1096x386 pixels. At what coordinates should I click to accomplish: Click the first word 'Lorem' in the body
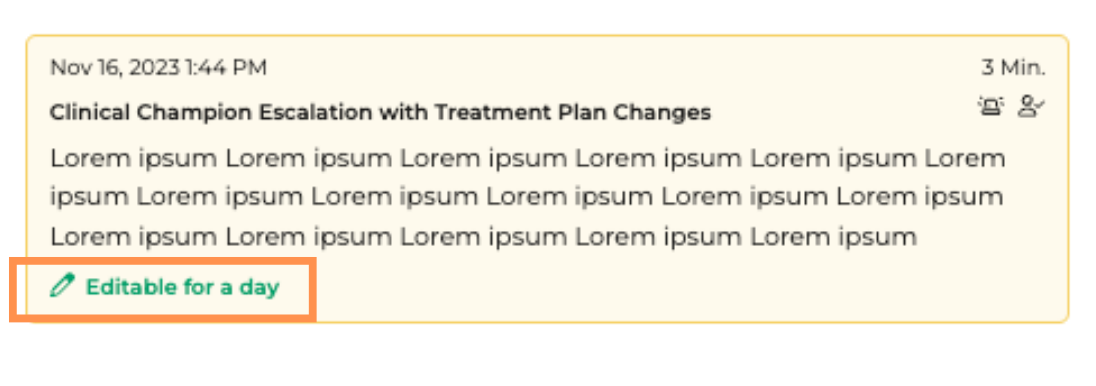pyautogui.click(x=90, y=159)
